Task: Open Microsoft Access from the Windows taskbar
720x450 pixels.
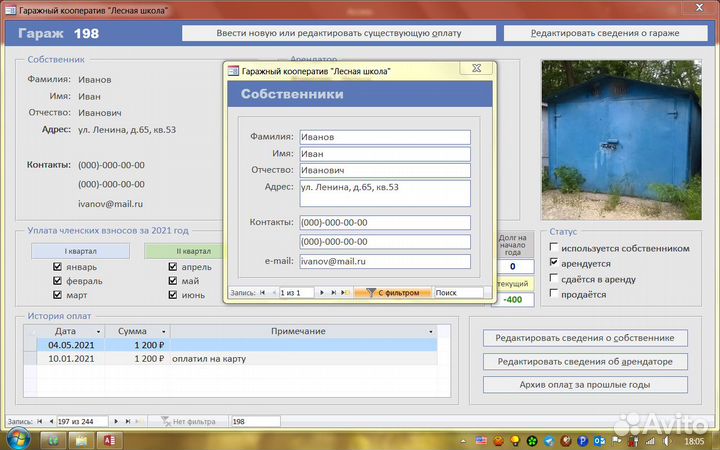Action: coord(108,440)
